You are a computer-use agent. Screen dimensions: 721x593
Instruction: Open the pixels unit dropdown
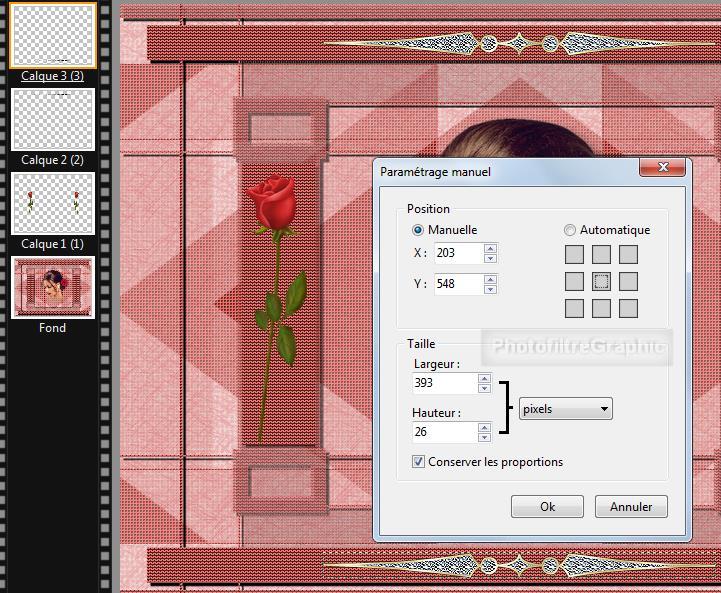coord(565,409)
